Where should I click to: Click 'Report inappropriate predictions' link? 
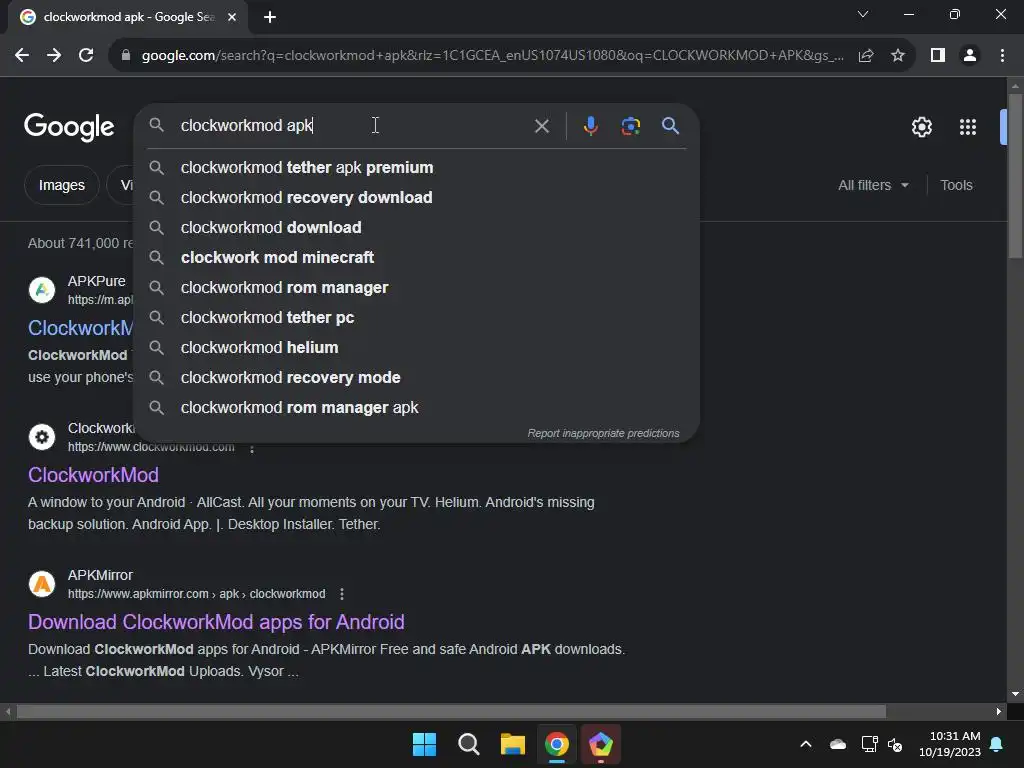[x=603, y=434]
